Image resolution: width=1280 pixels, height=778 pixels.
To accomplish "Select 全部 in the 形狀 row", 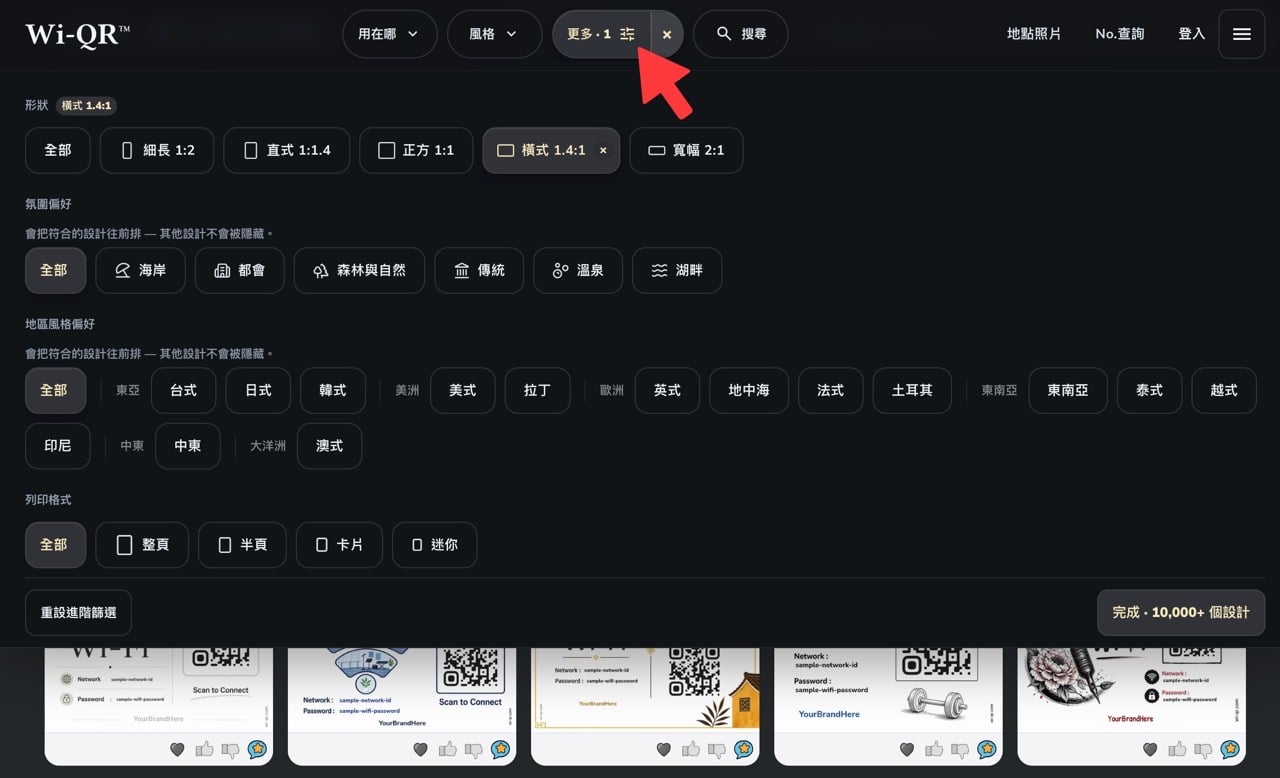I will (x=58, y=150).
